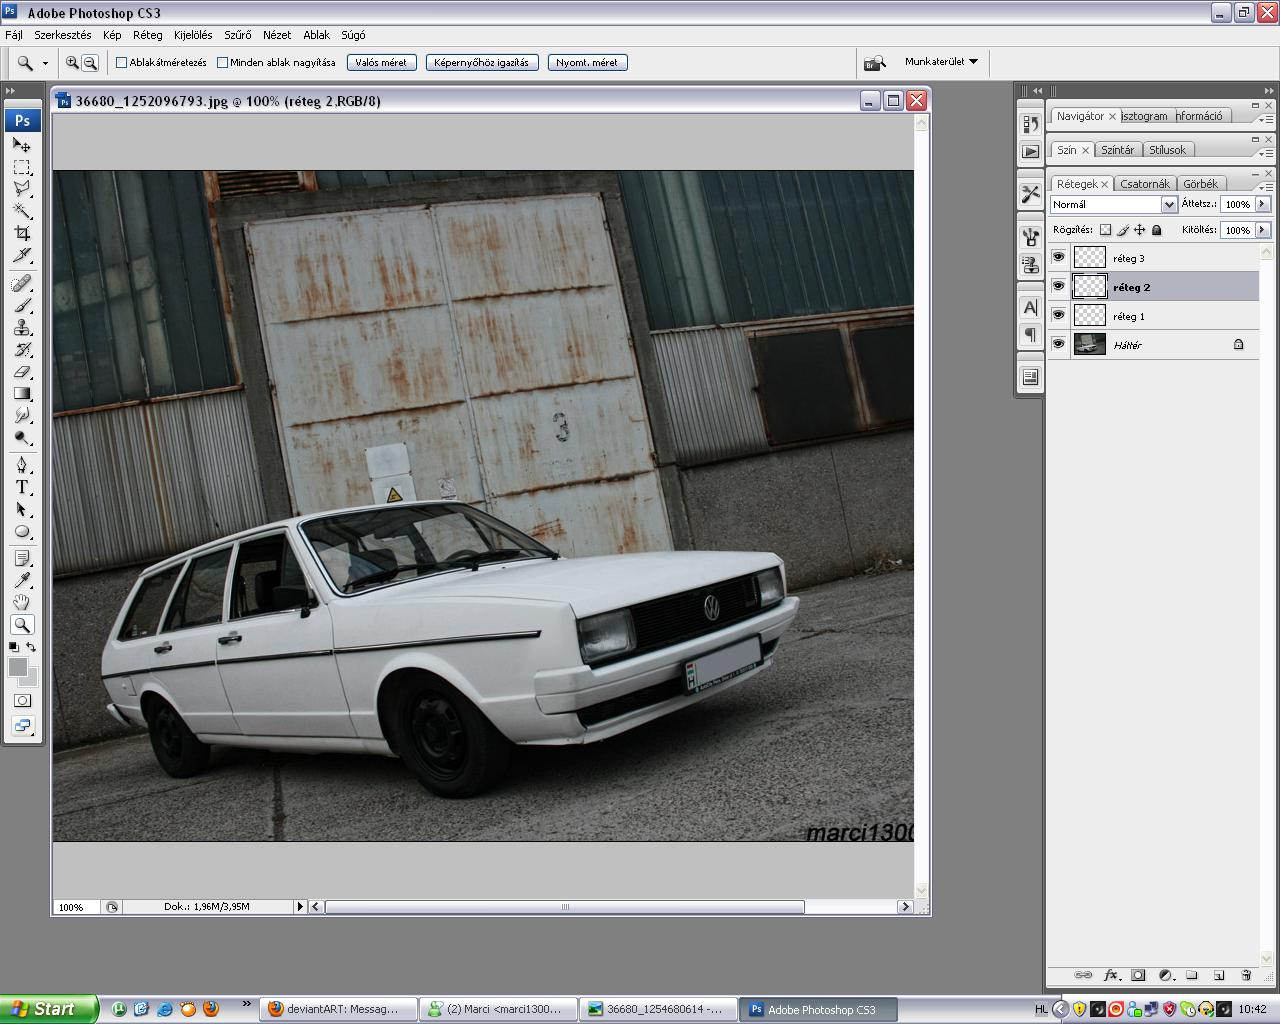Viewport: 1280px width, 1024px height.
Task: Add a layer mask
Action: point(1138,975)
